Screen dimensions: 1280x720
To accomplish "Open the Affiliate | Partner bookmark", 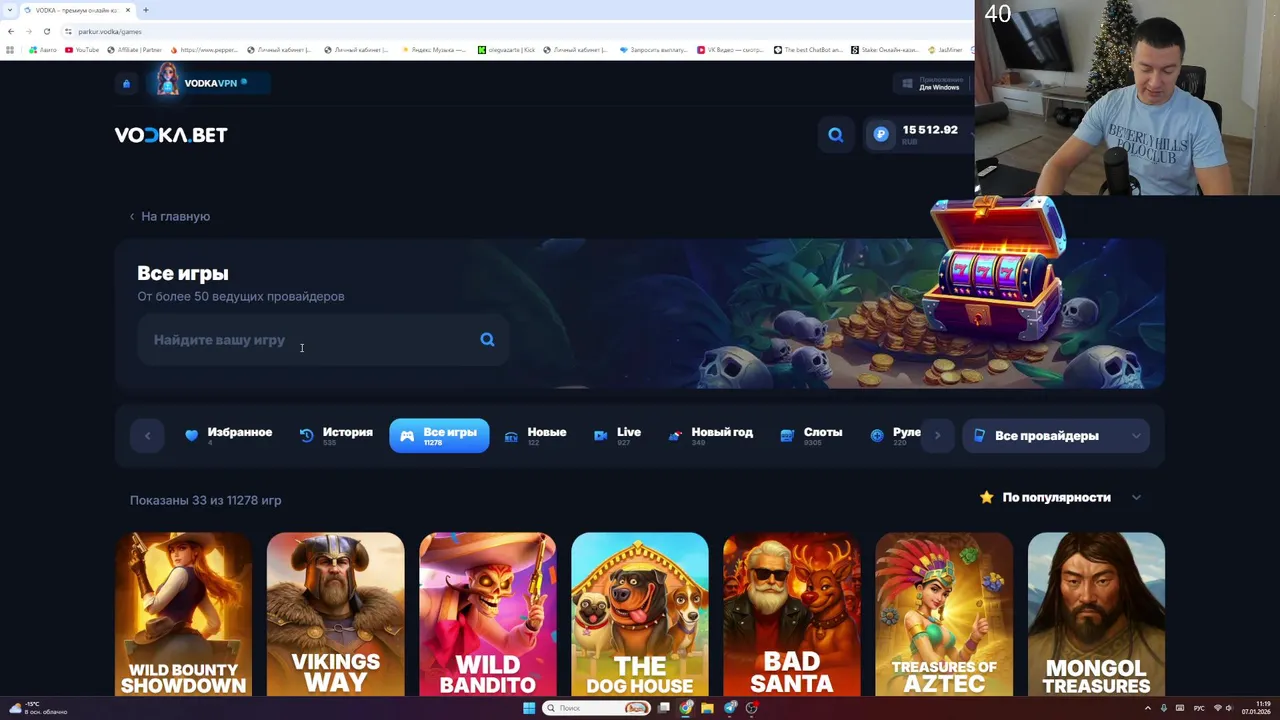I will pyautogui.click(x=134, y=49).
